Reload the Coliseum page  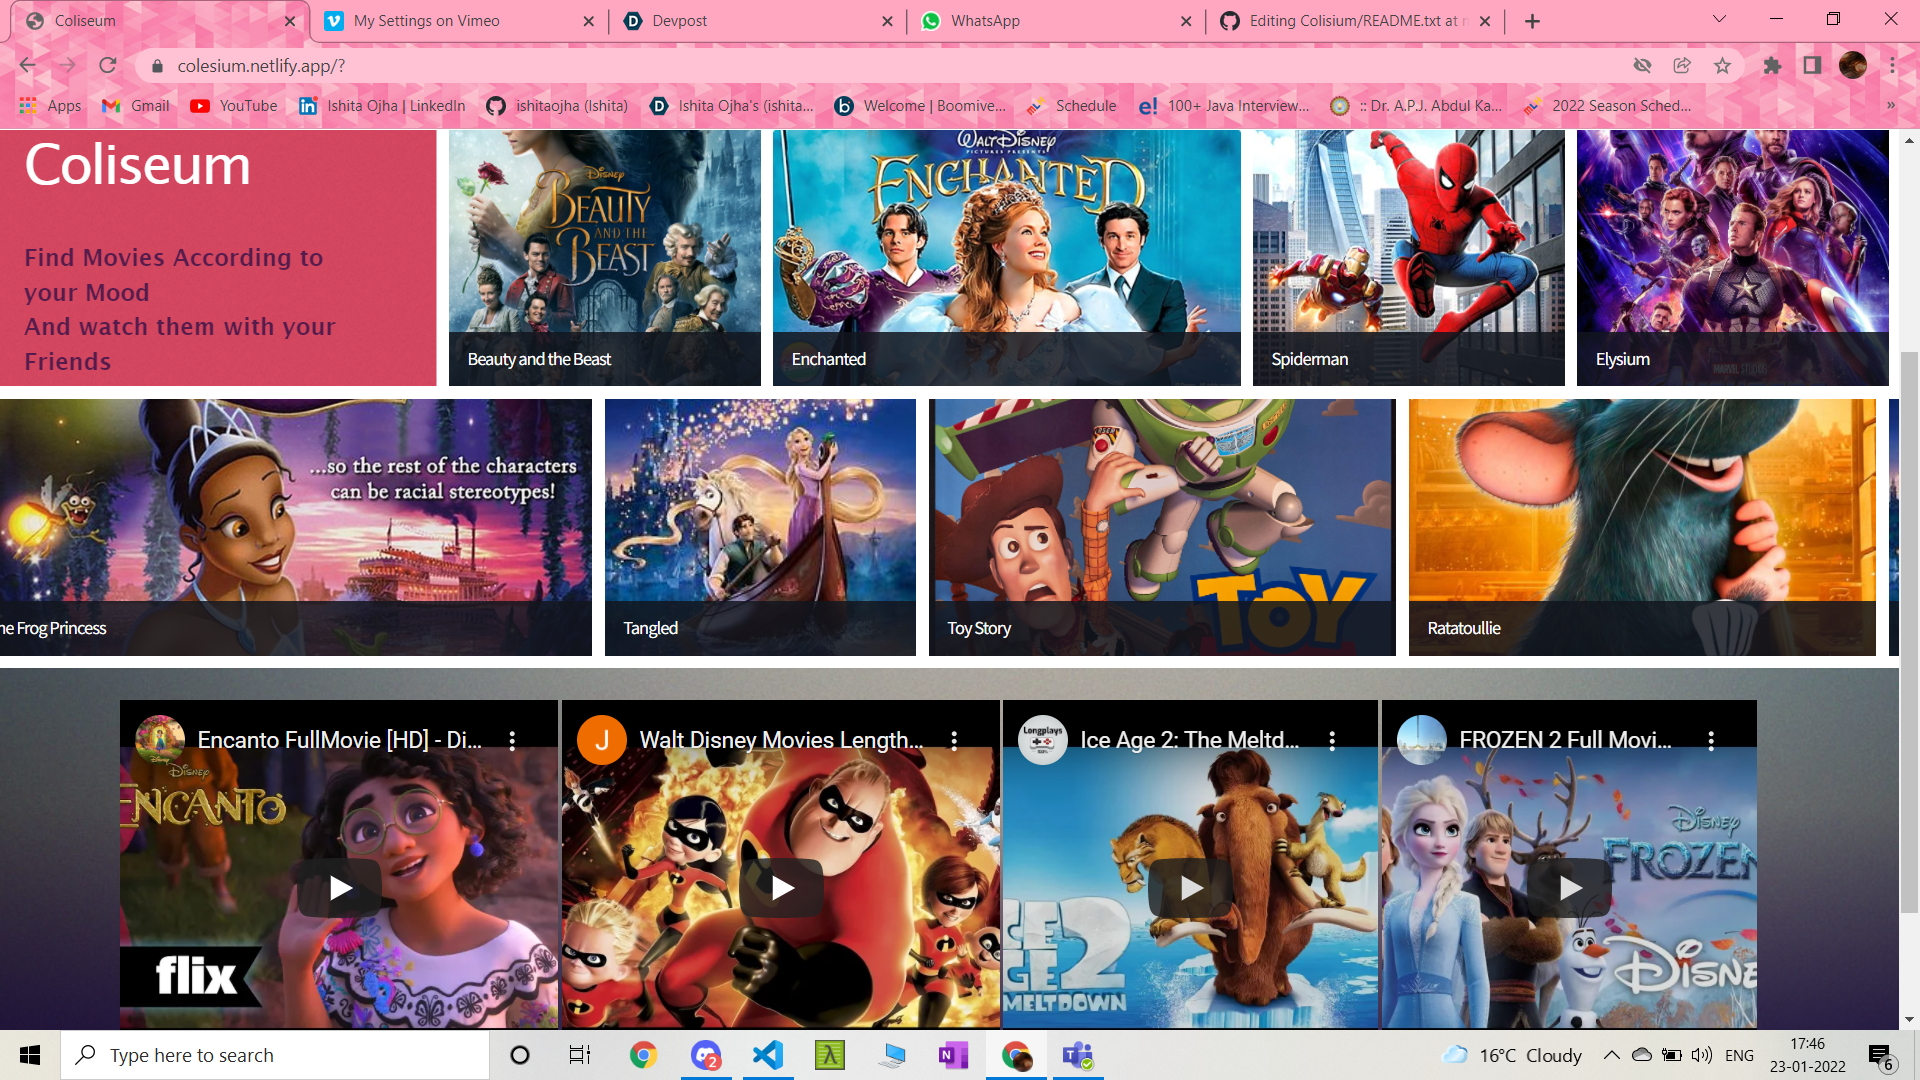tap(108, 66)
